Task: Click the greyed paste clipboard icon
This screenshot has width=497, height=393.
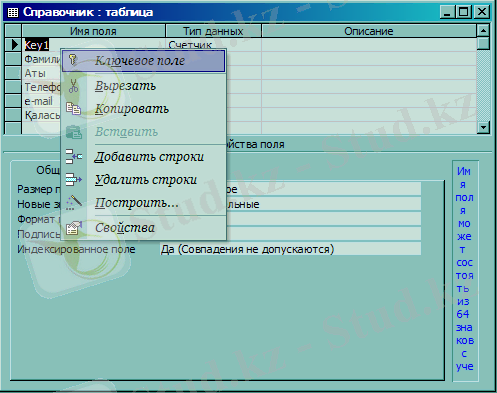Action: pyautogui.click(x=74, y=132)
